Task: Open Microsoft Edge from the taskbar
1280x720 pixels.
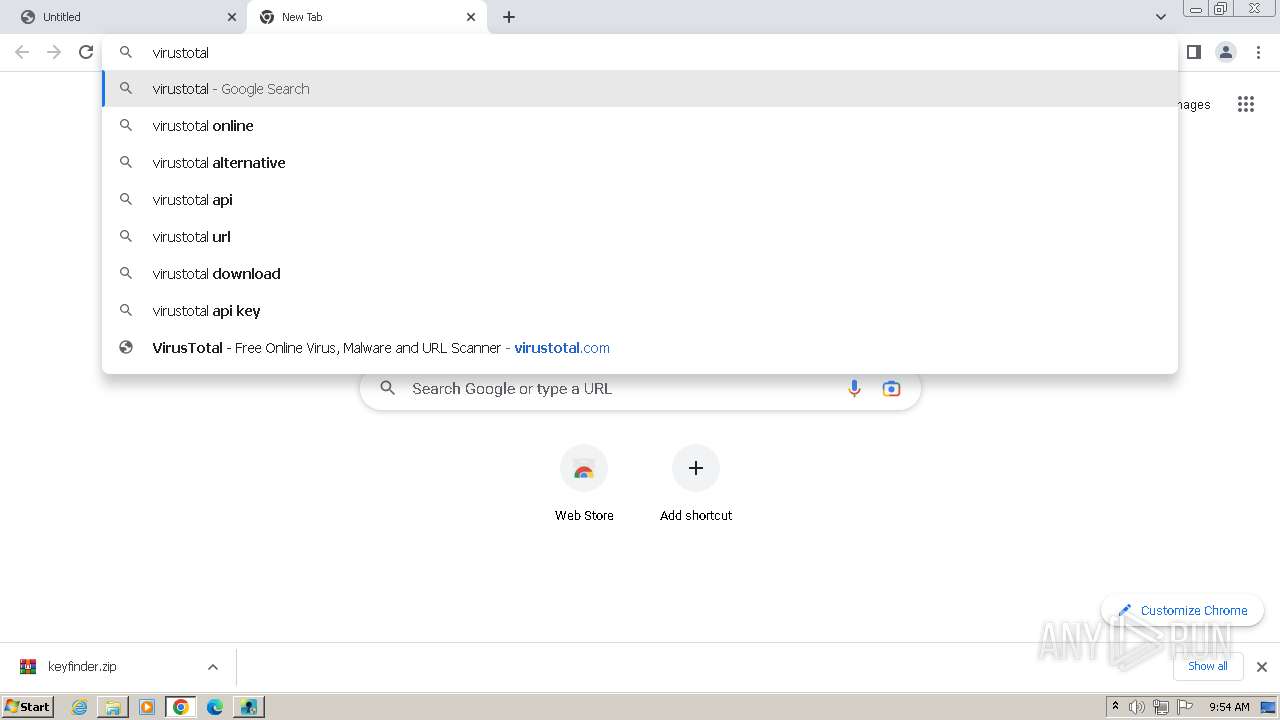Action: (x=214, y=707)
